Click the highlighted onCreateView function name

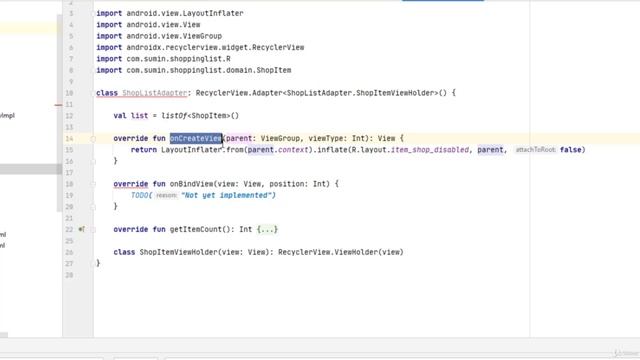click(x=196, y=138)
